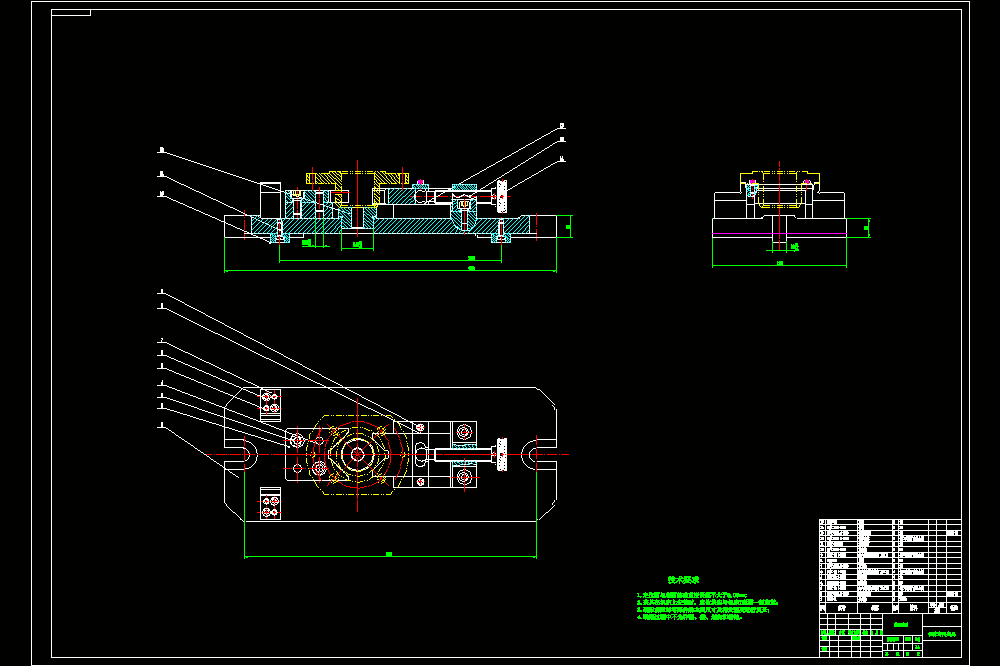Click the magenta line in the side view
1000x666 pixels.
pos(779,234)
